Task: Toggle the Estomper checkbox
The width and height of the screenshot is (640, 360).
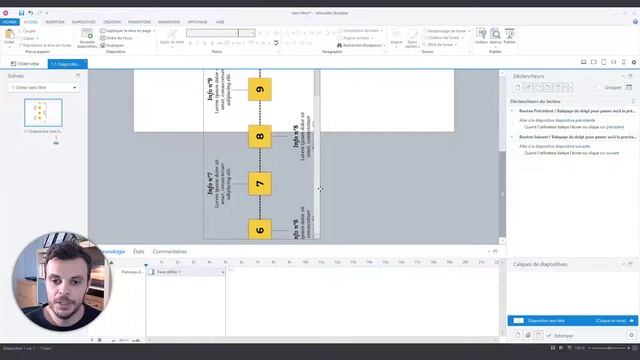Action: (x=549, y=336)
